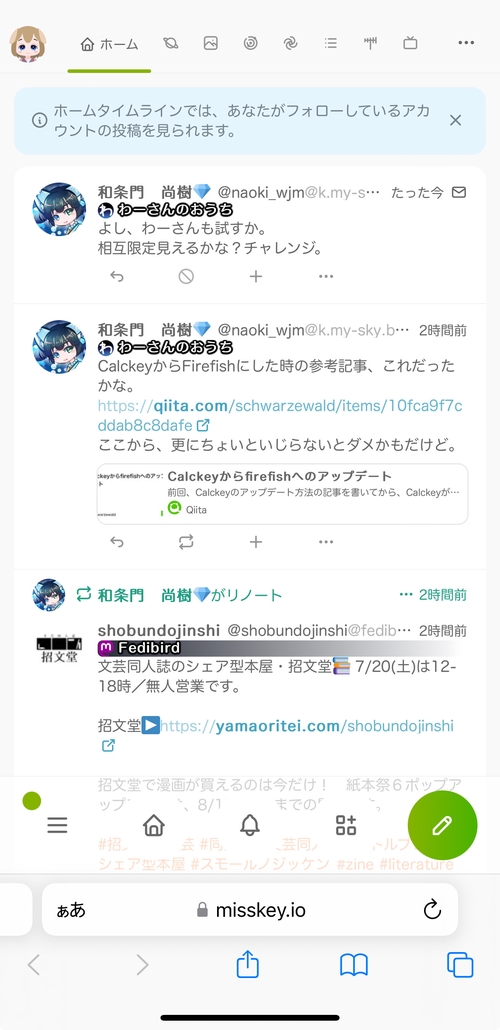Viewport: 500px width, 1030px height.
Task: Open the yamaoritei.com shobundojinshi link
Action: pyautogui.click(x=276, y=735)
